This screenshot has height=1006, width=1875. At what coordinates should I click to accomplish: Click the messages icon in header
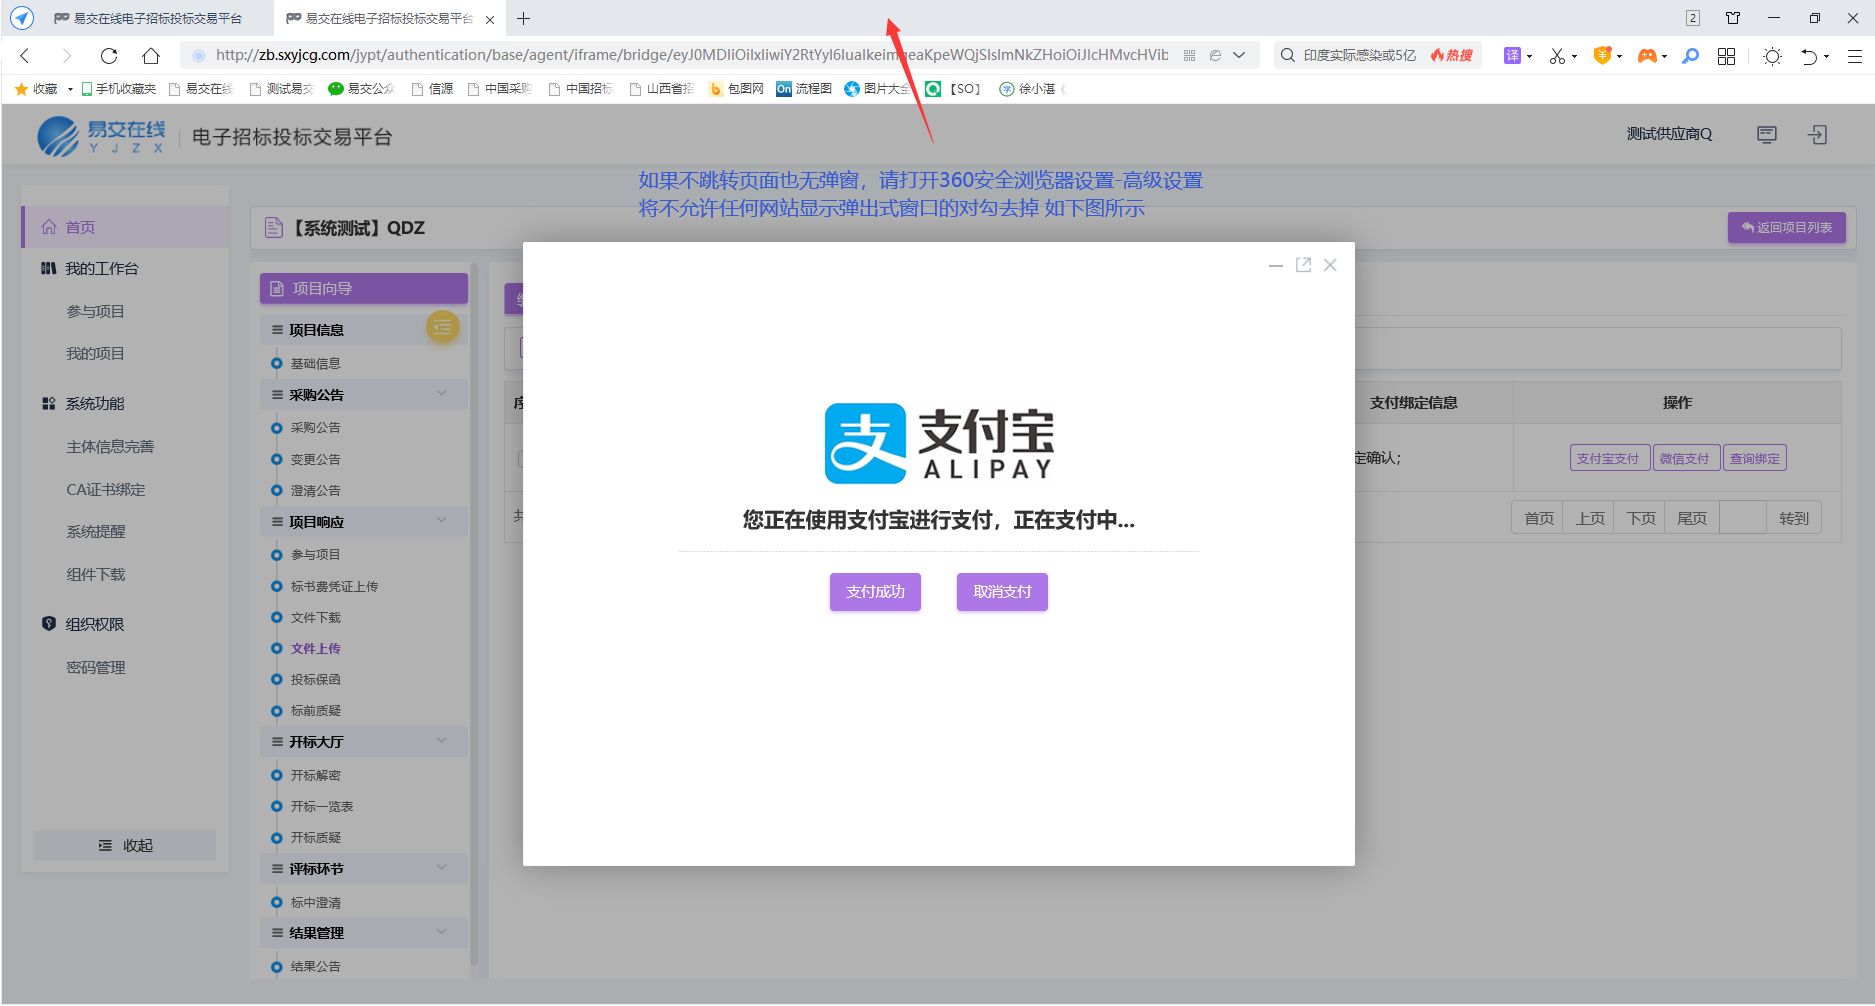1767,134
